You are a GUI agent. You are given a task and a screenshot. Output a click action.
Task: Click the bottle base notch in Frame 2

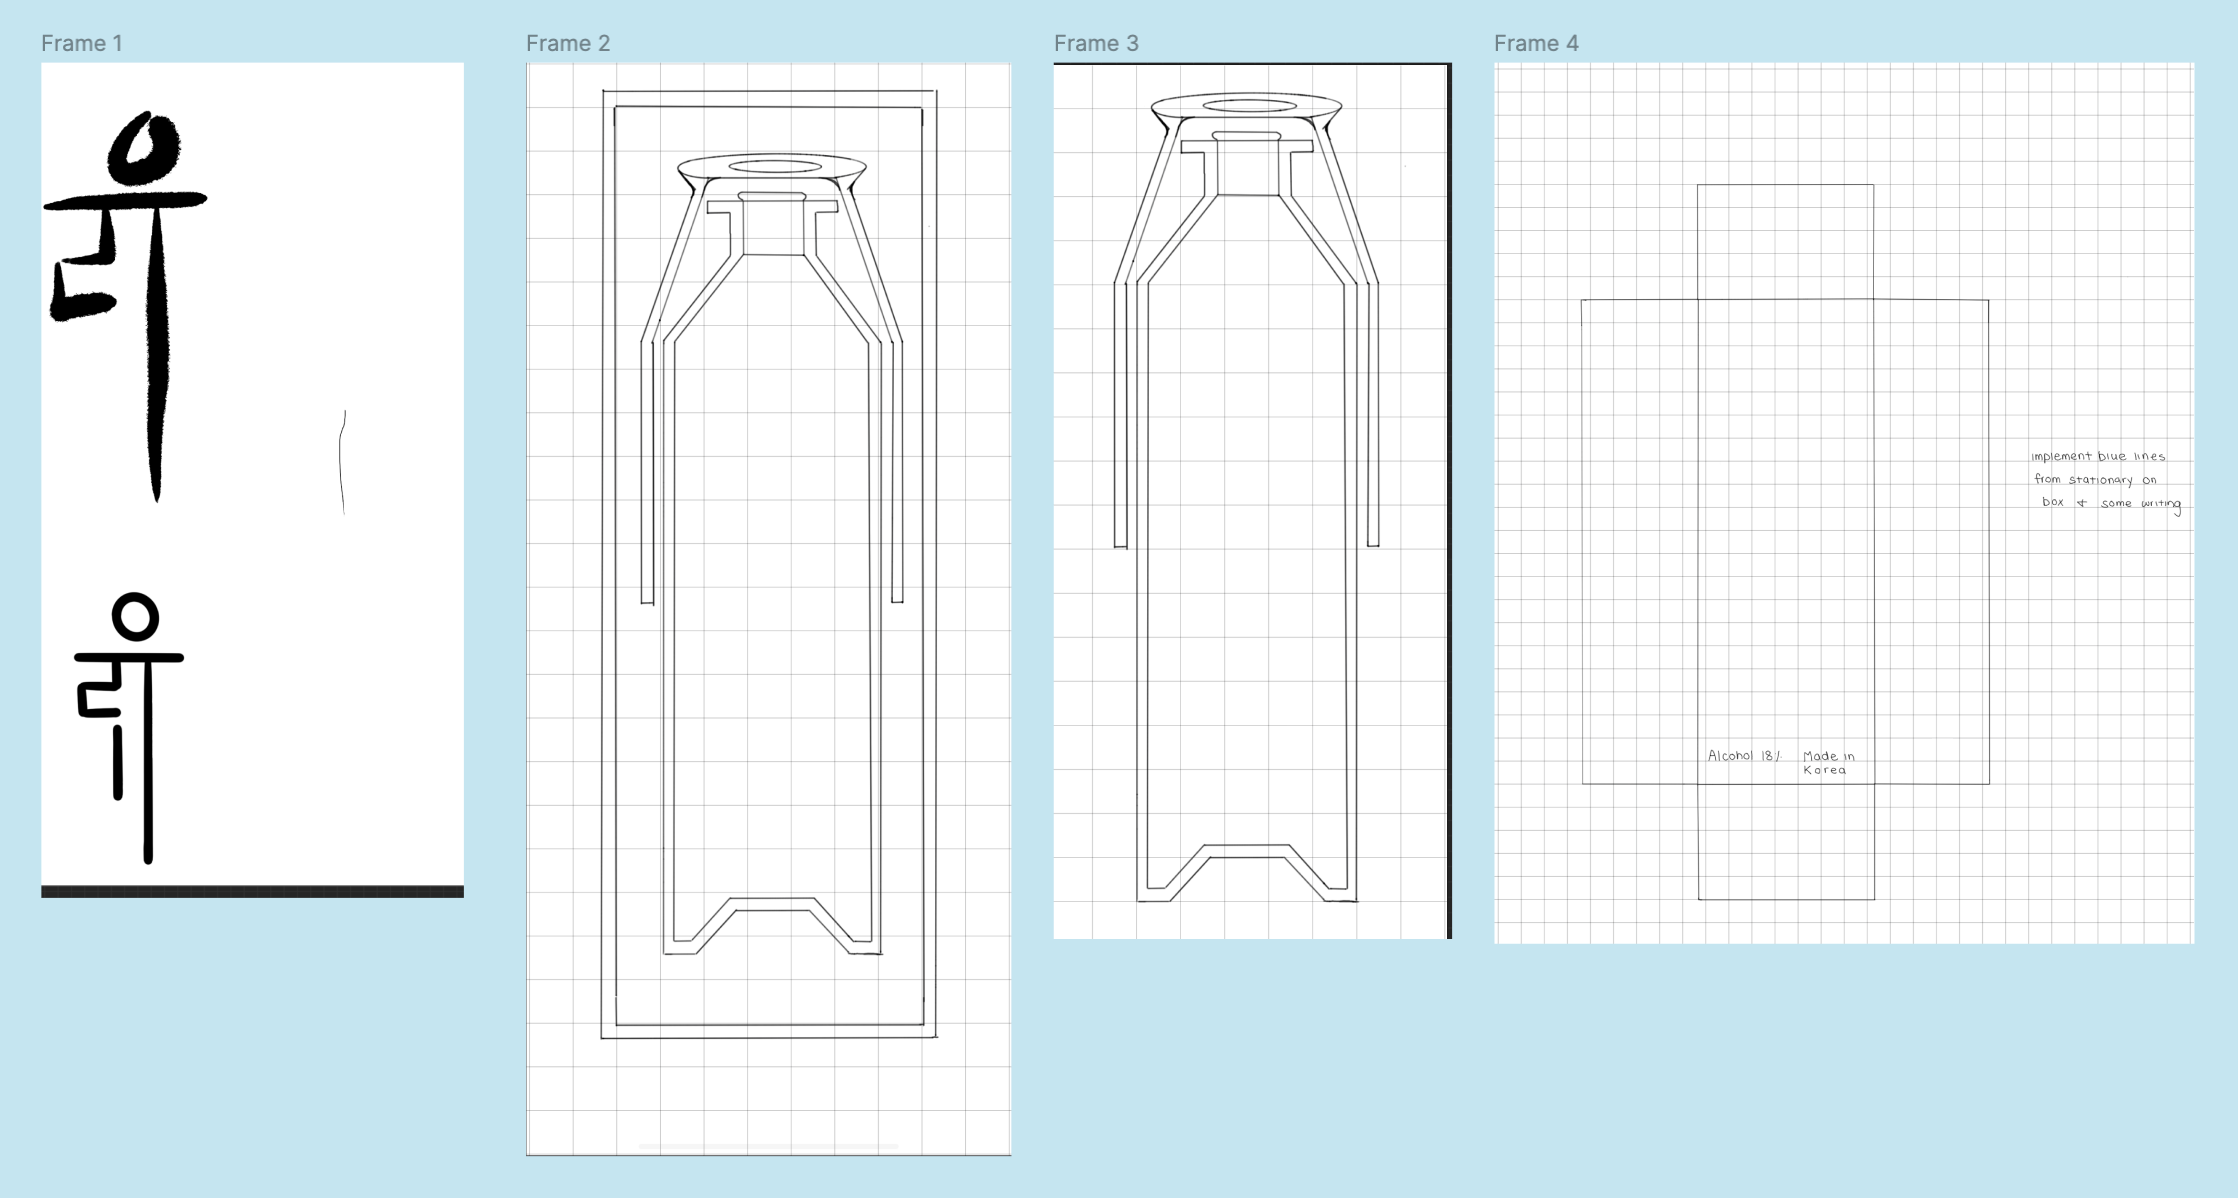click(x=773, y=900)
